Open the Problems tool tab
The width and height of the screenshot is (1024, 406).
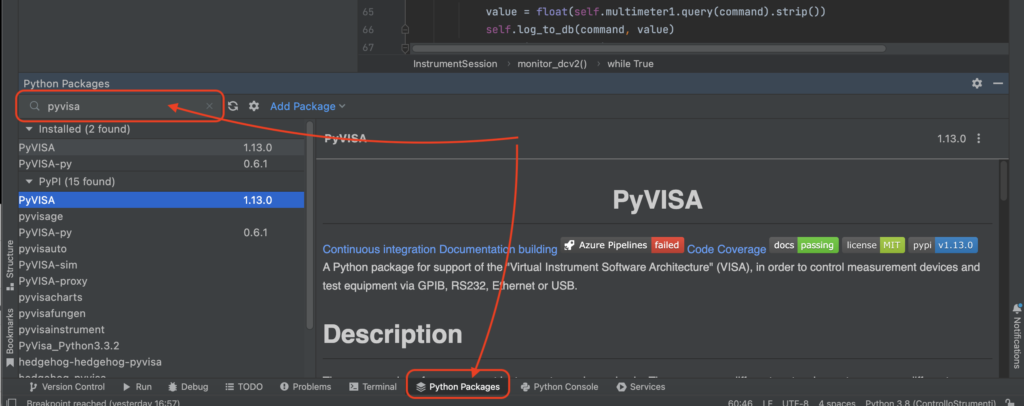click(x=306, y=386)
